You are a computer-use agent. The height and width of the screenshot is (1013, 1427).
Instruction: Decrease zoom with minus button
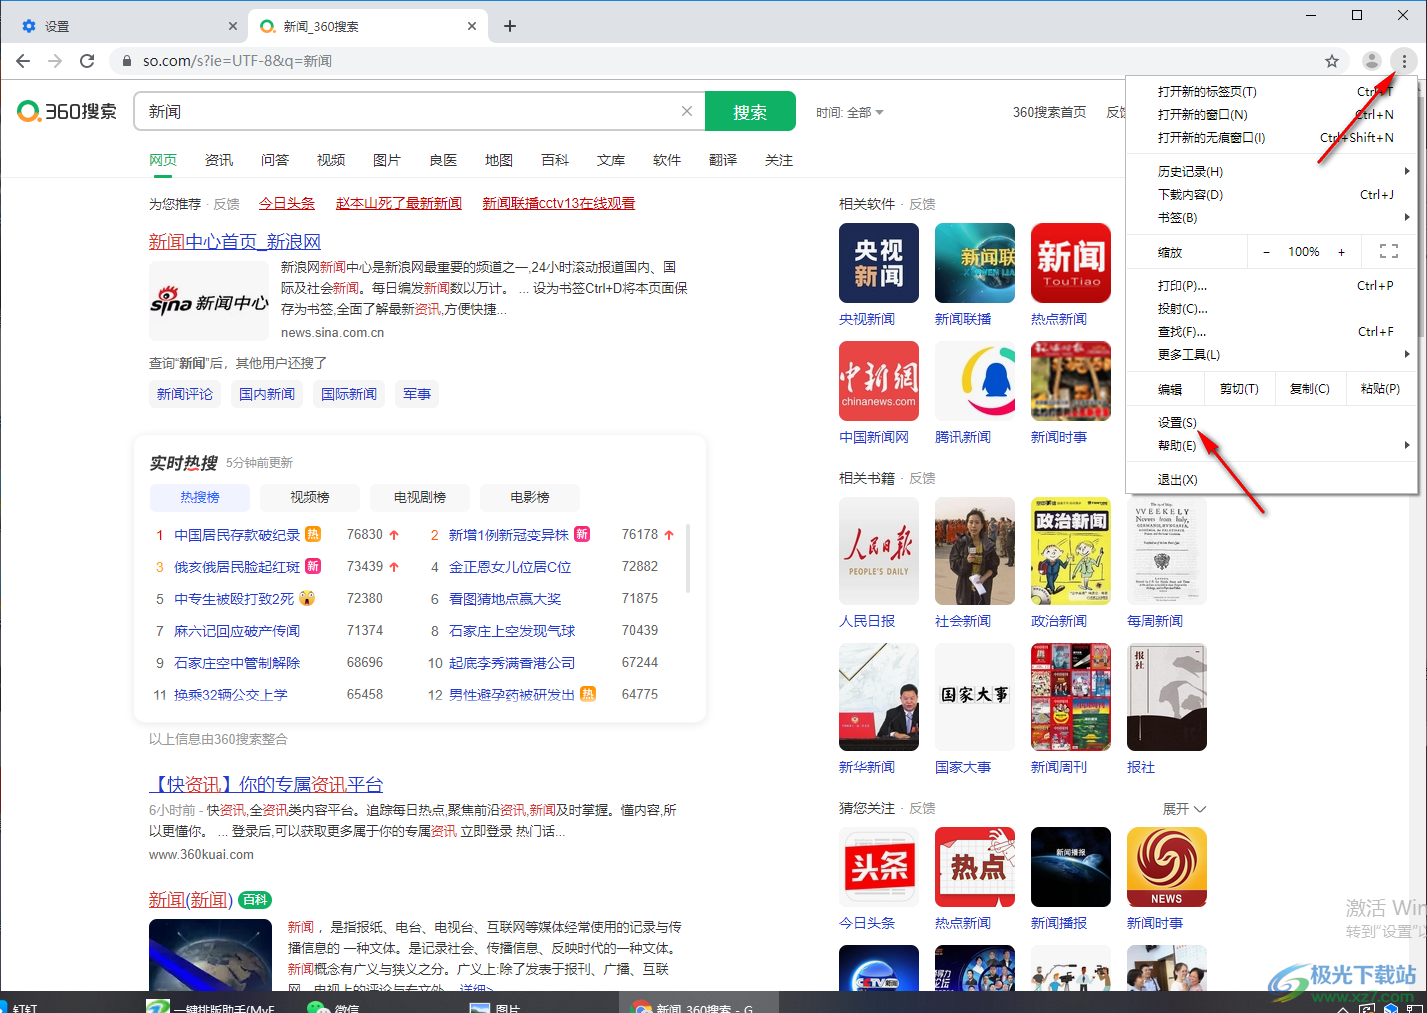coord(1266,252)
